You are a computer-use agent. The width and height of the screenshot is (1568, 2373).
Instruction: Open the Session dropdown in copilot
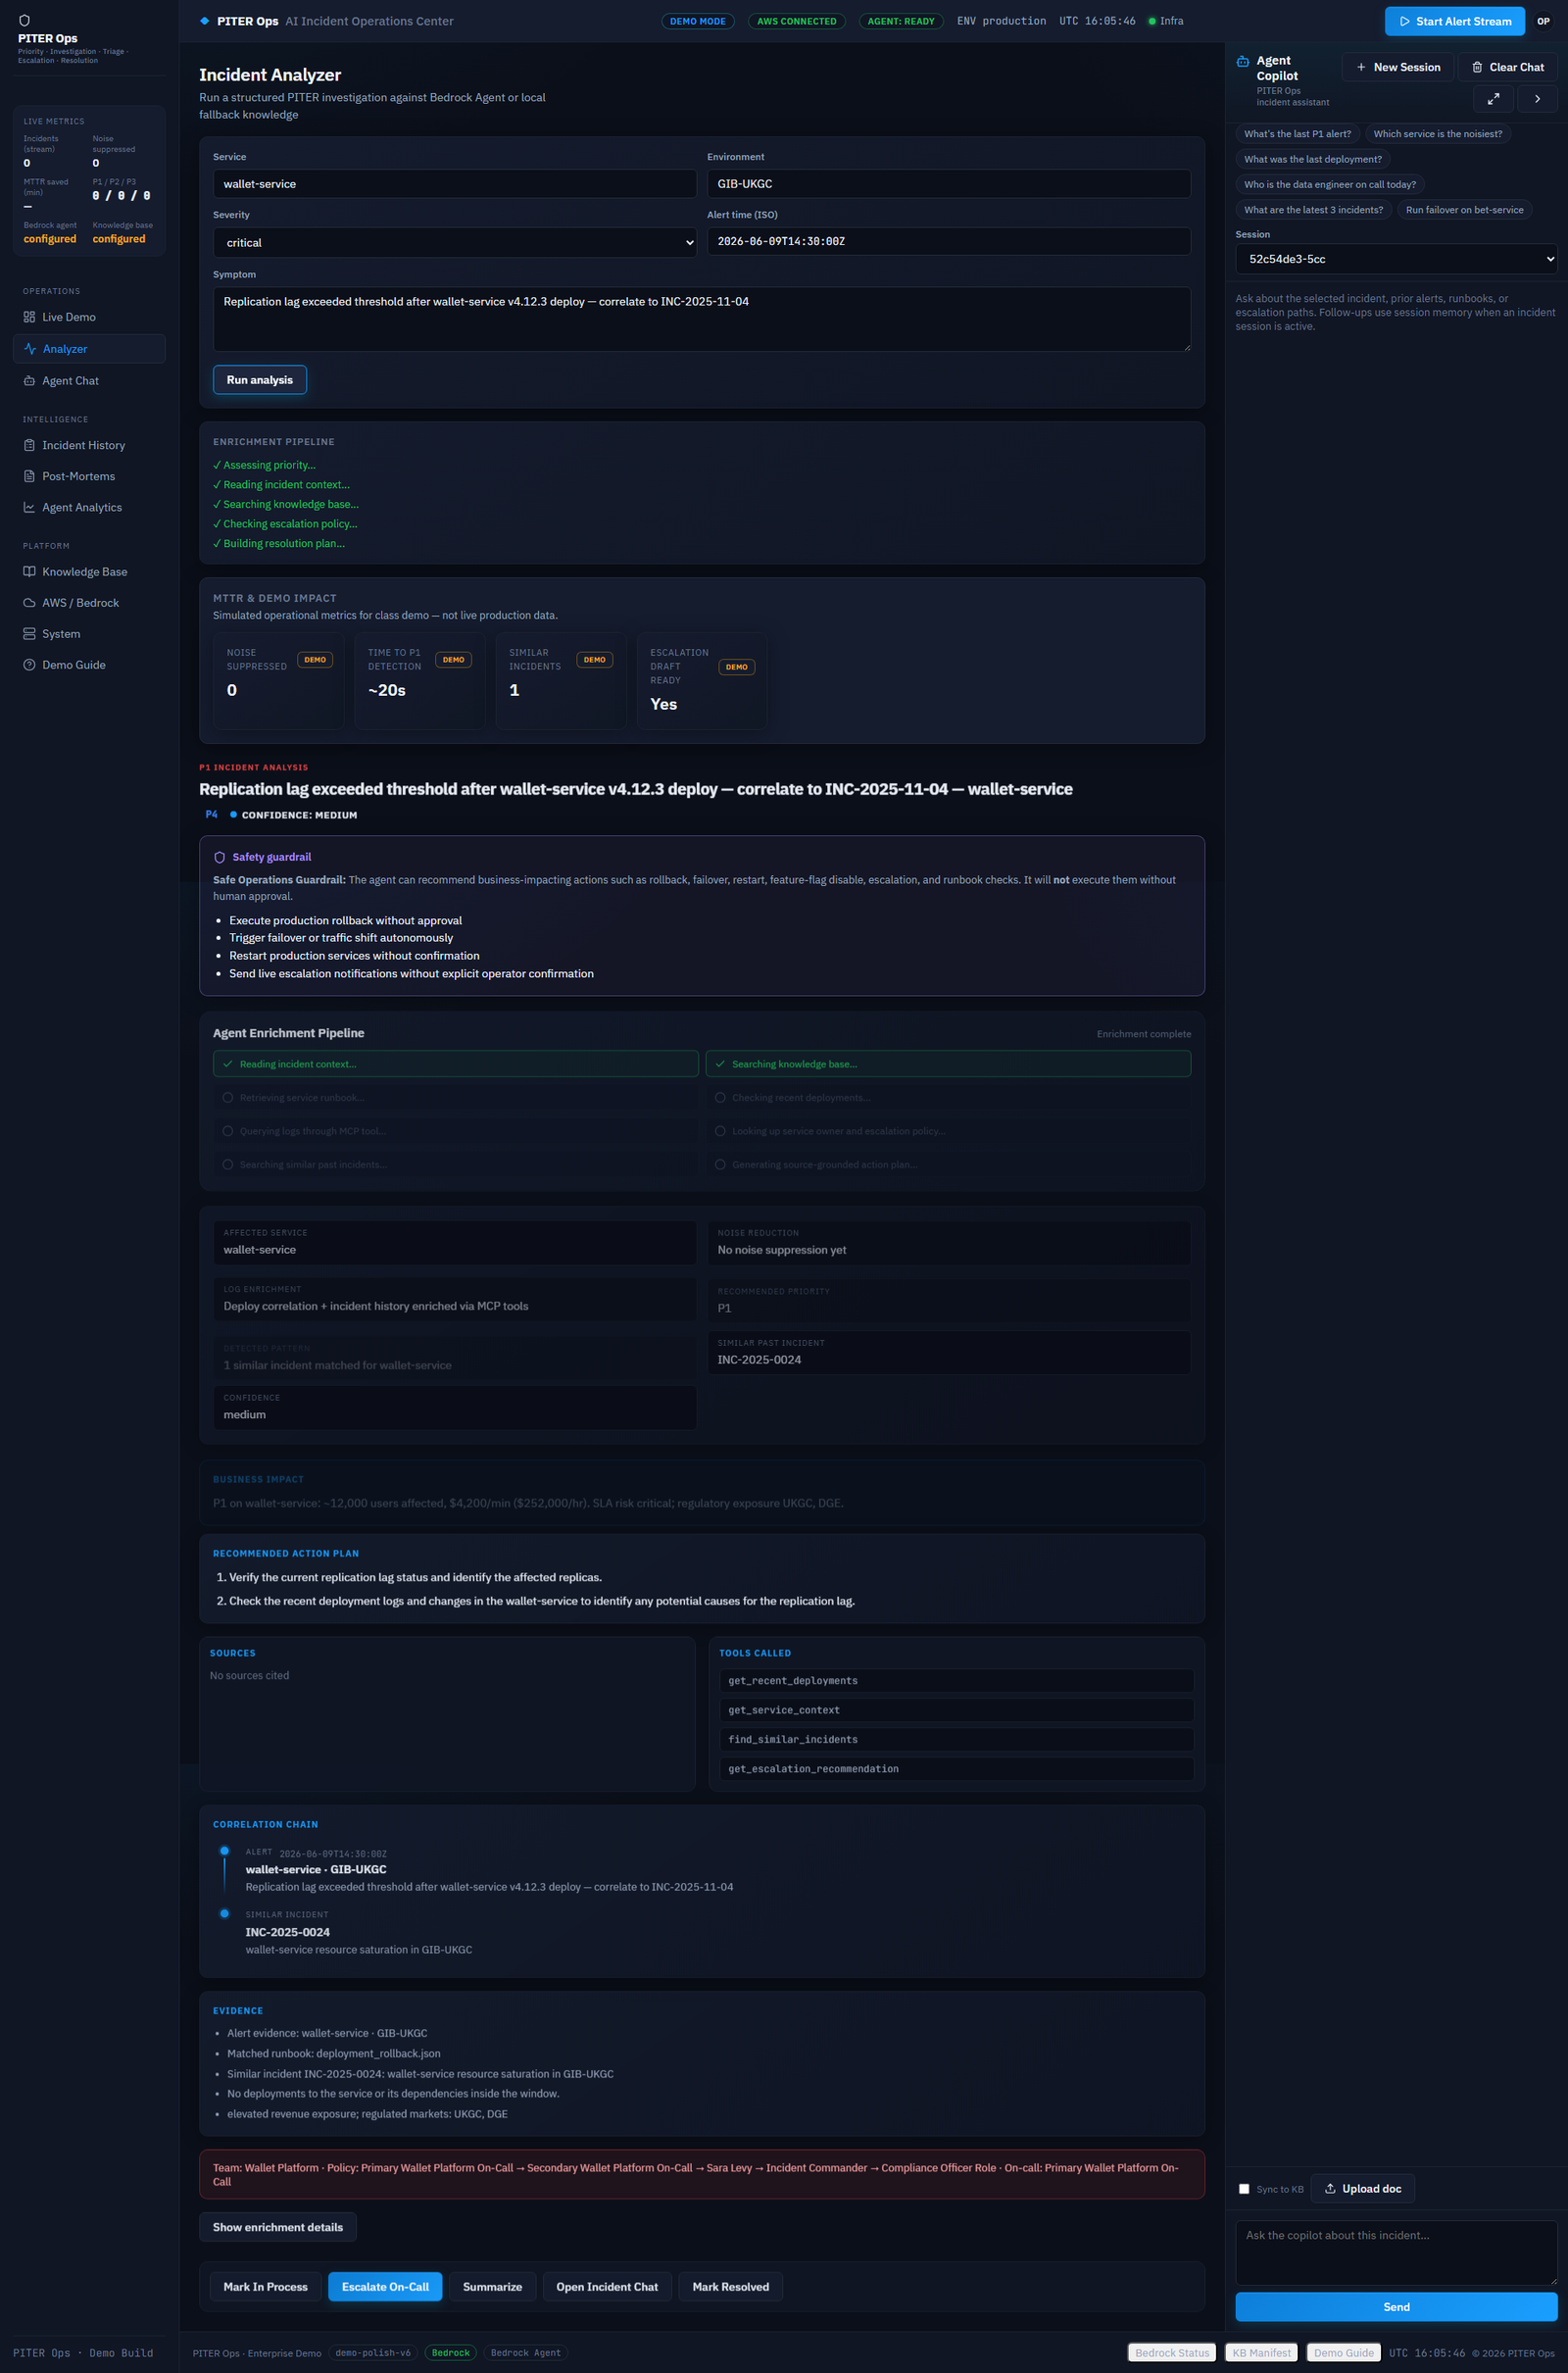[x=1396, y=259]
